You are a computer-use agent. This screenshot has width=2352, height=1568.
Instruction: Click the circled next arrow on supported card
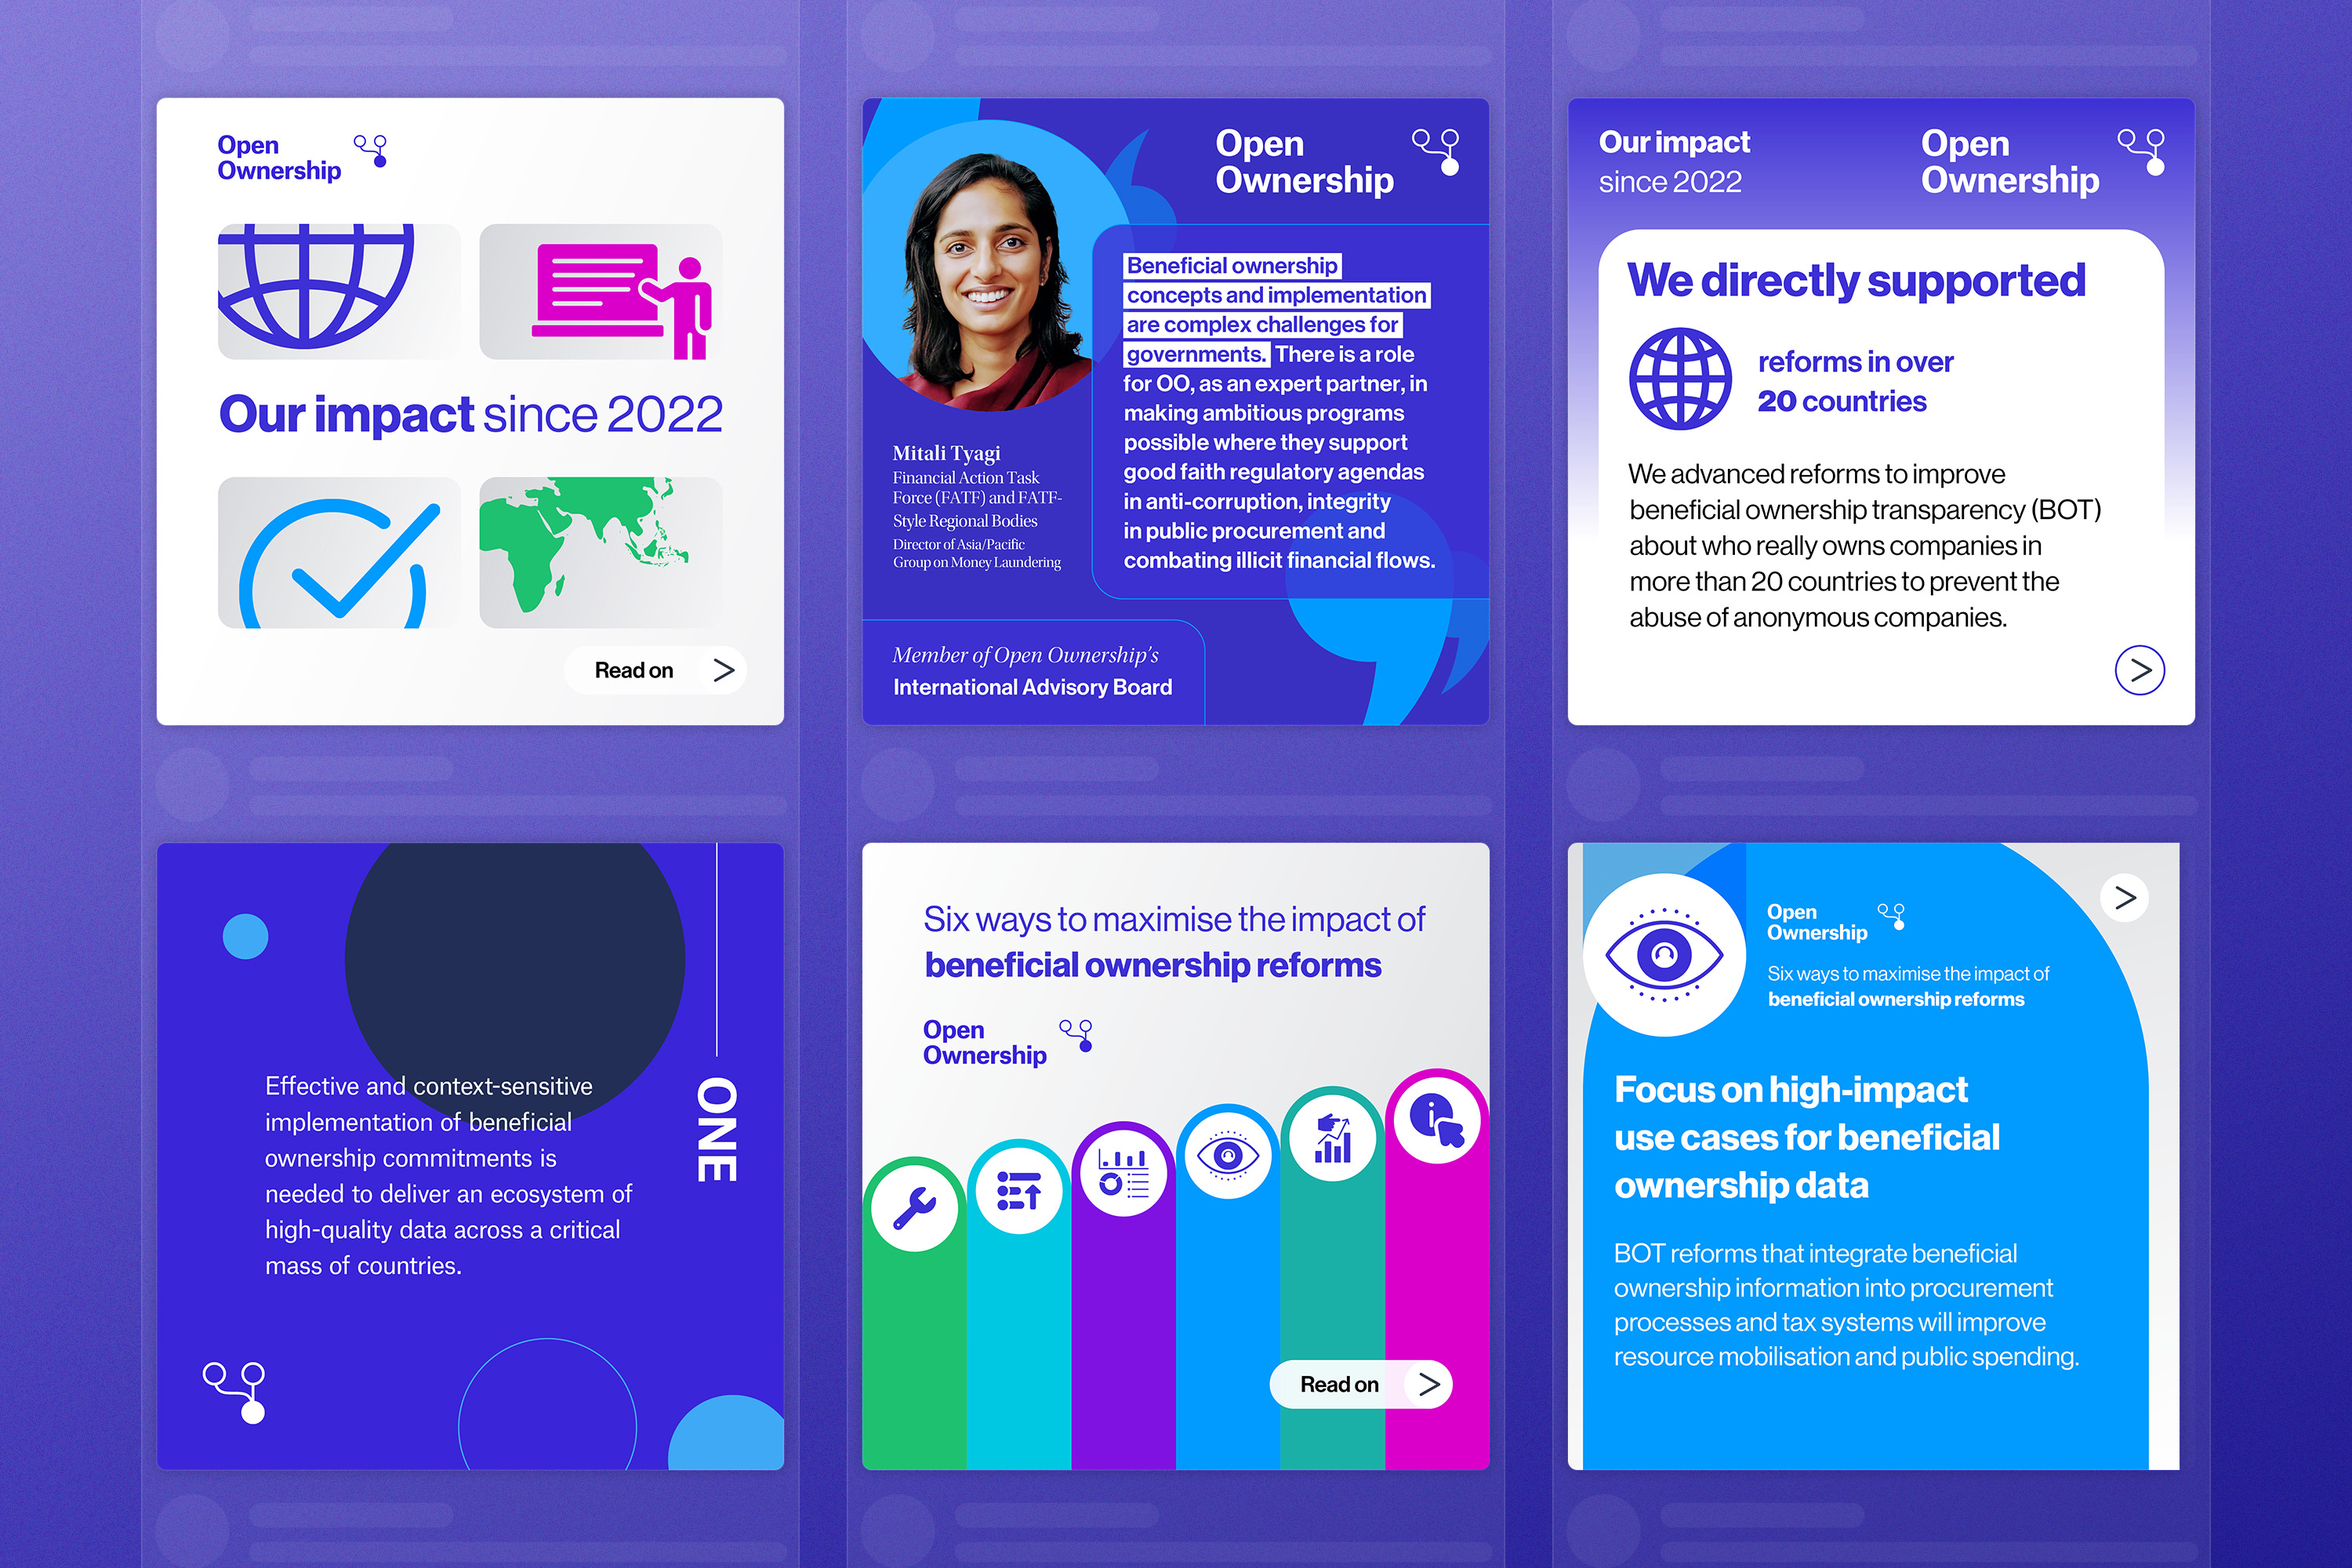click(2139, 670)
